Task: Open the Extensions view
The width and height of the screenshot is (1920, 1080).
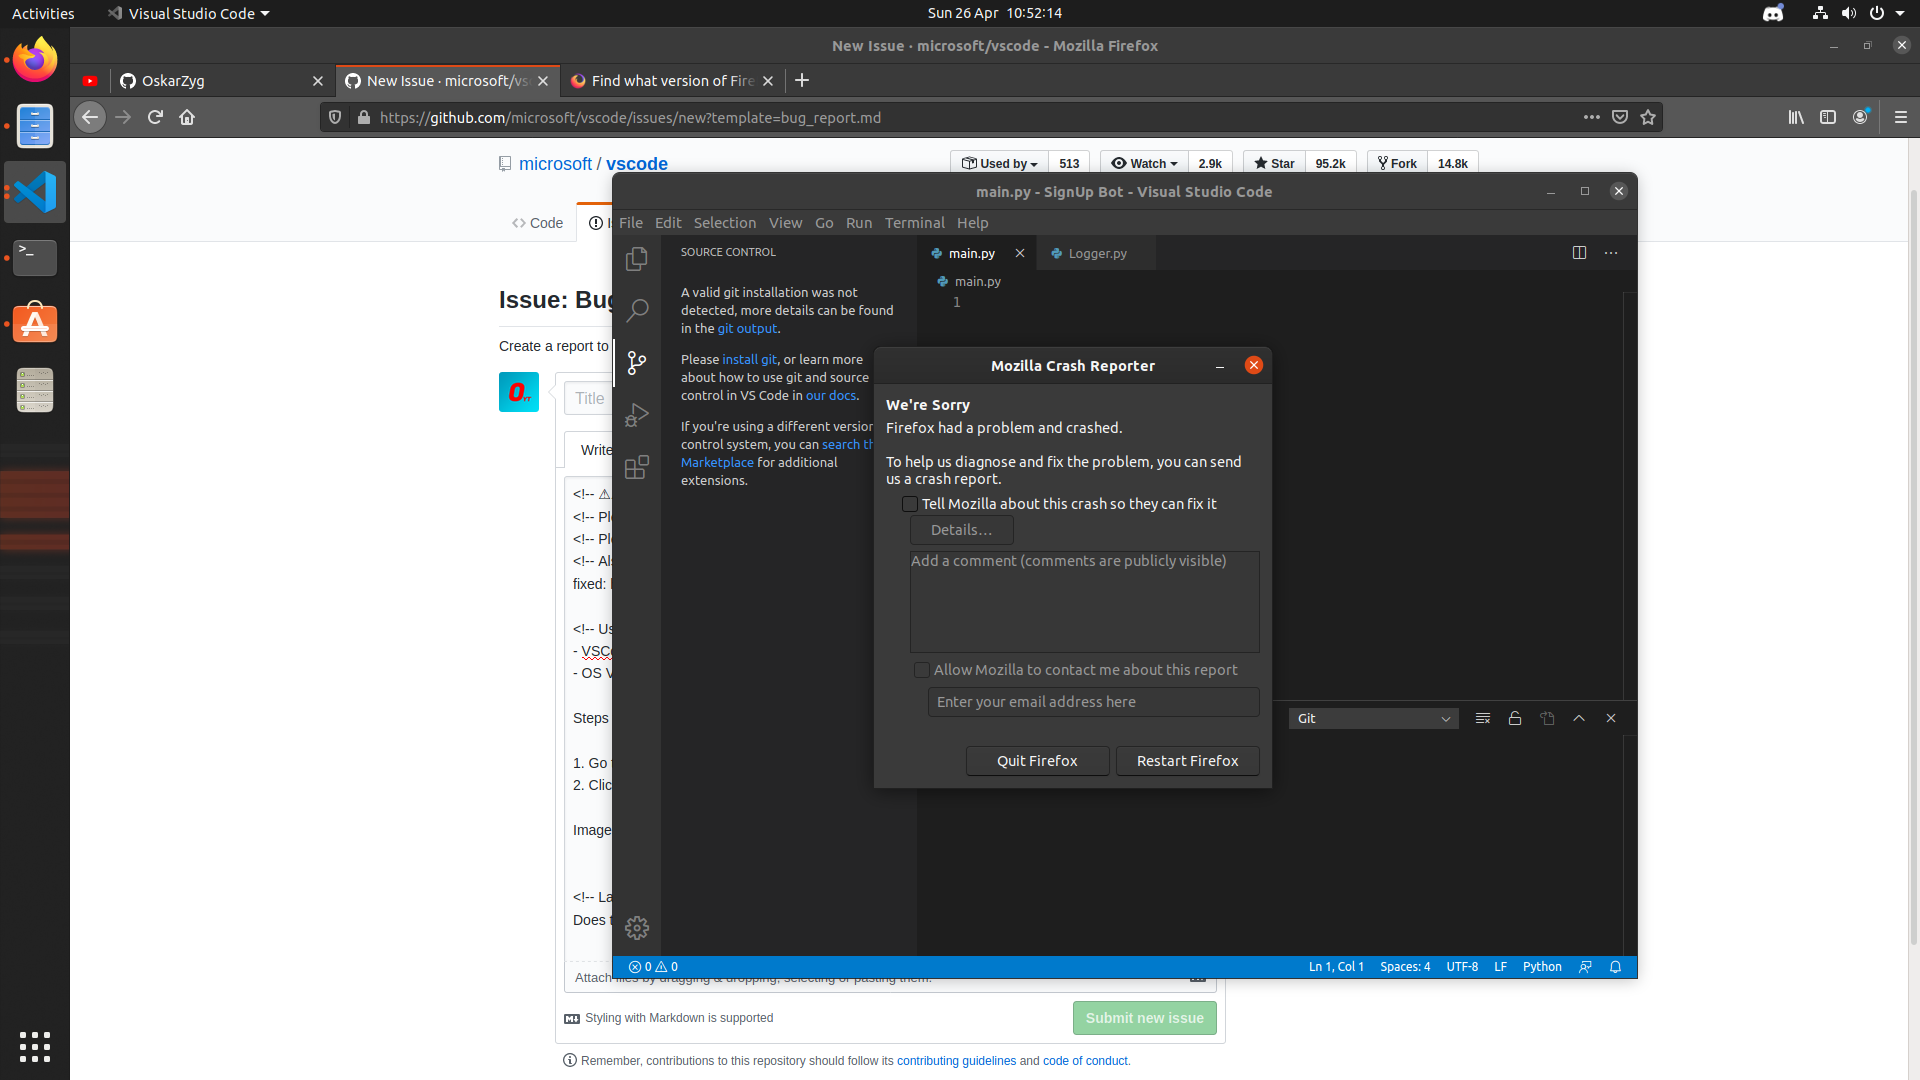Action: pos(637,467)
